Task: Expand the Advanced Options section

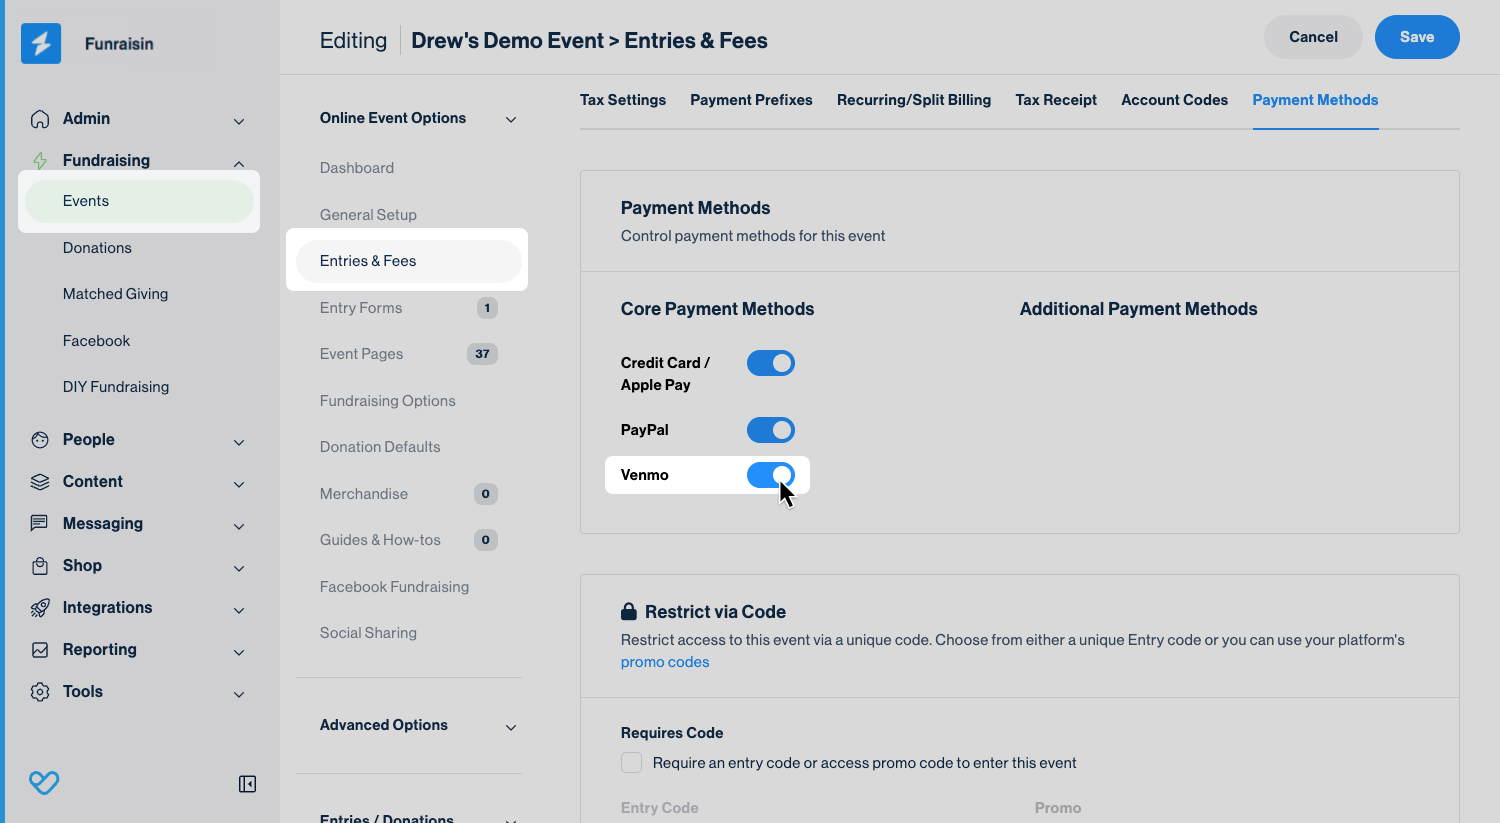Action: (511, 727)
